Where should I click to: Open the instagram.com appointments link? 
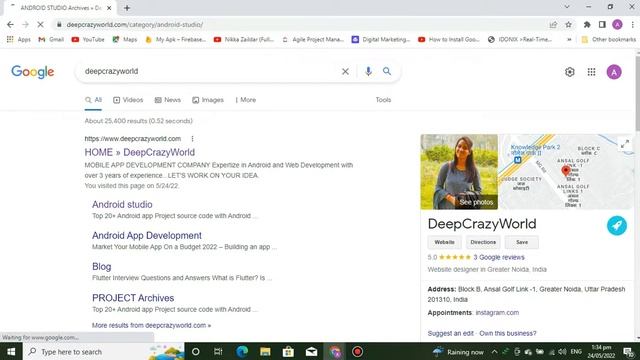pyautogui.click(x=497, y=313)
